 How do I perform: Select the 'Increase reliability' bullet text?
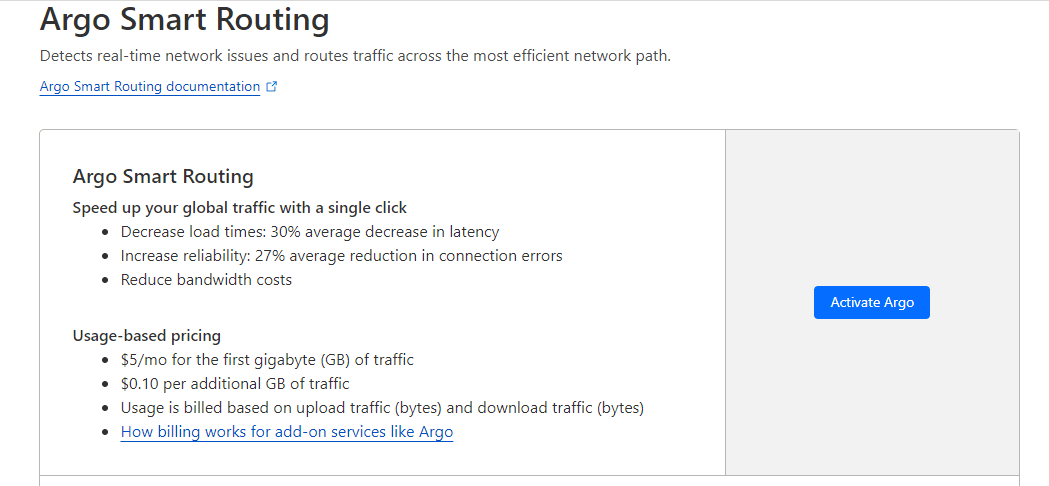(x=342, y=256)
